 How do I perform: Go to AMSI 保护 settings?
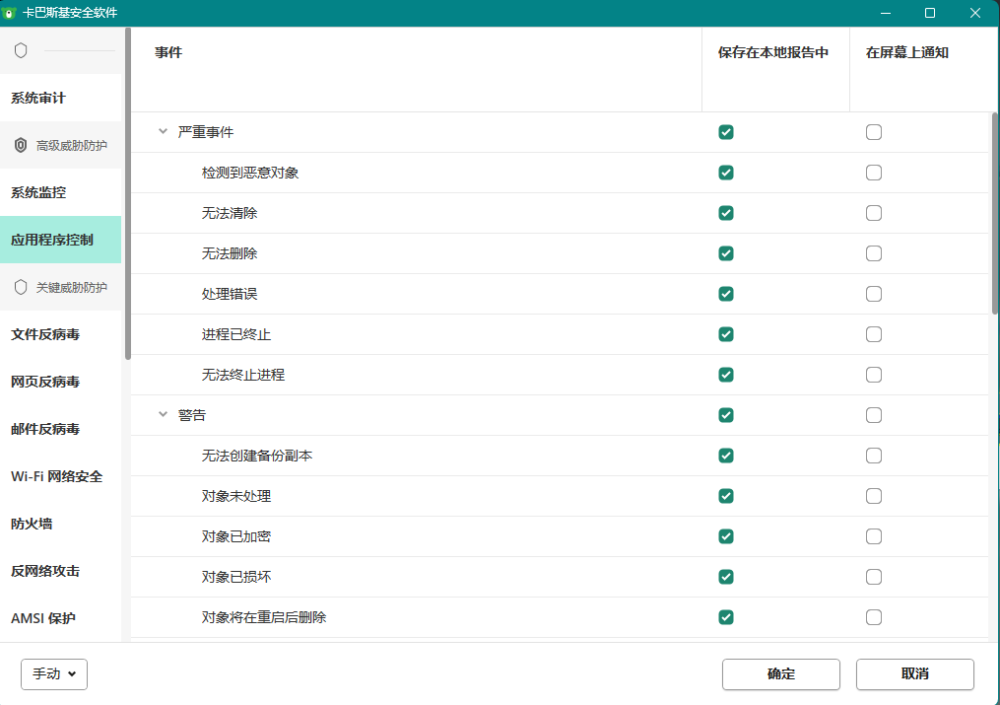[43, 618]
